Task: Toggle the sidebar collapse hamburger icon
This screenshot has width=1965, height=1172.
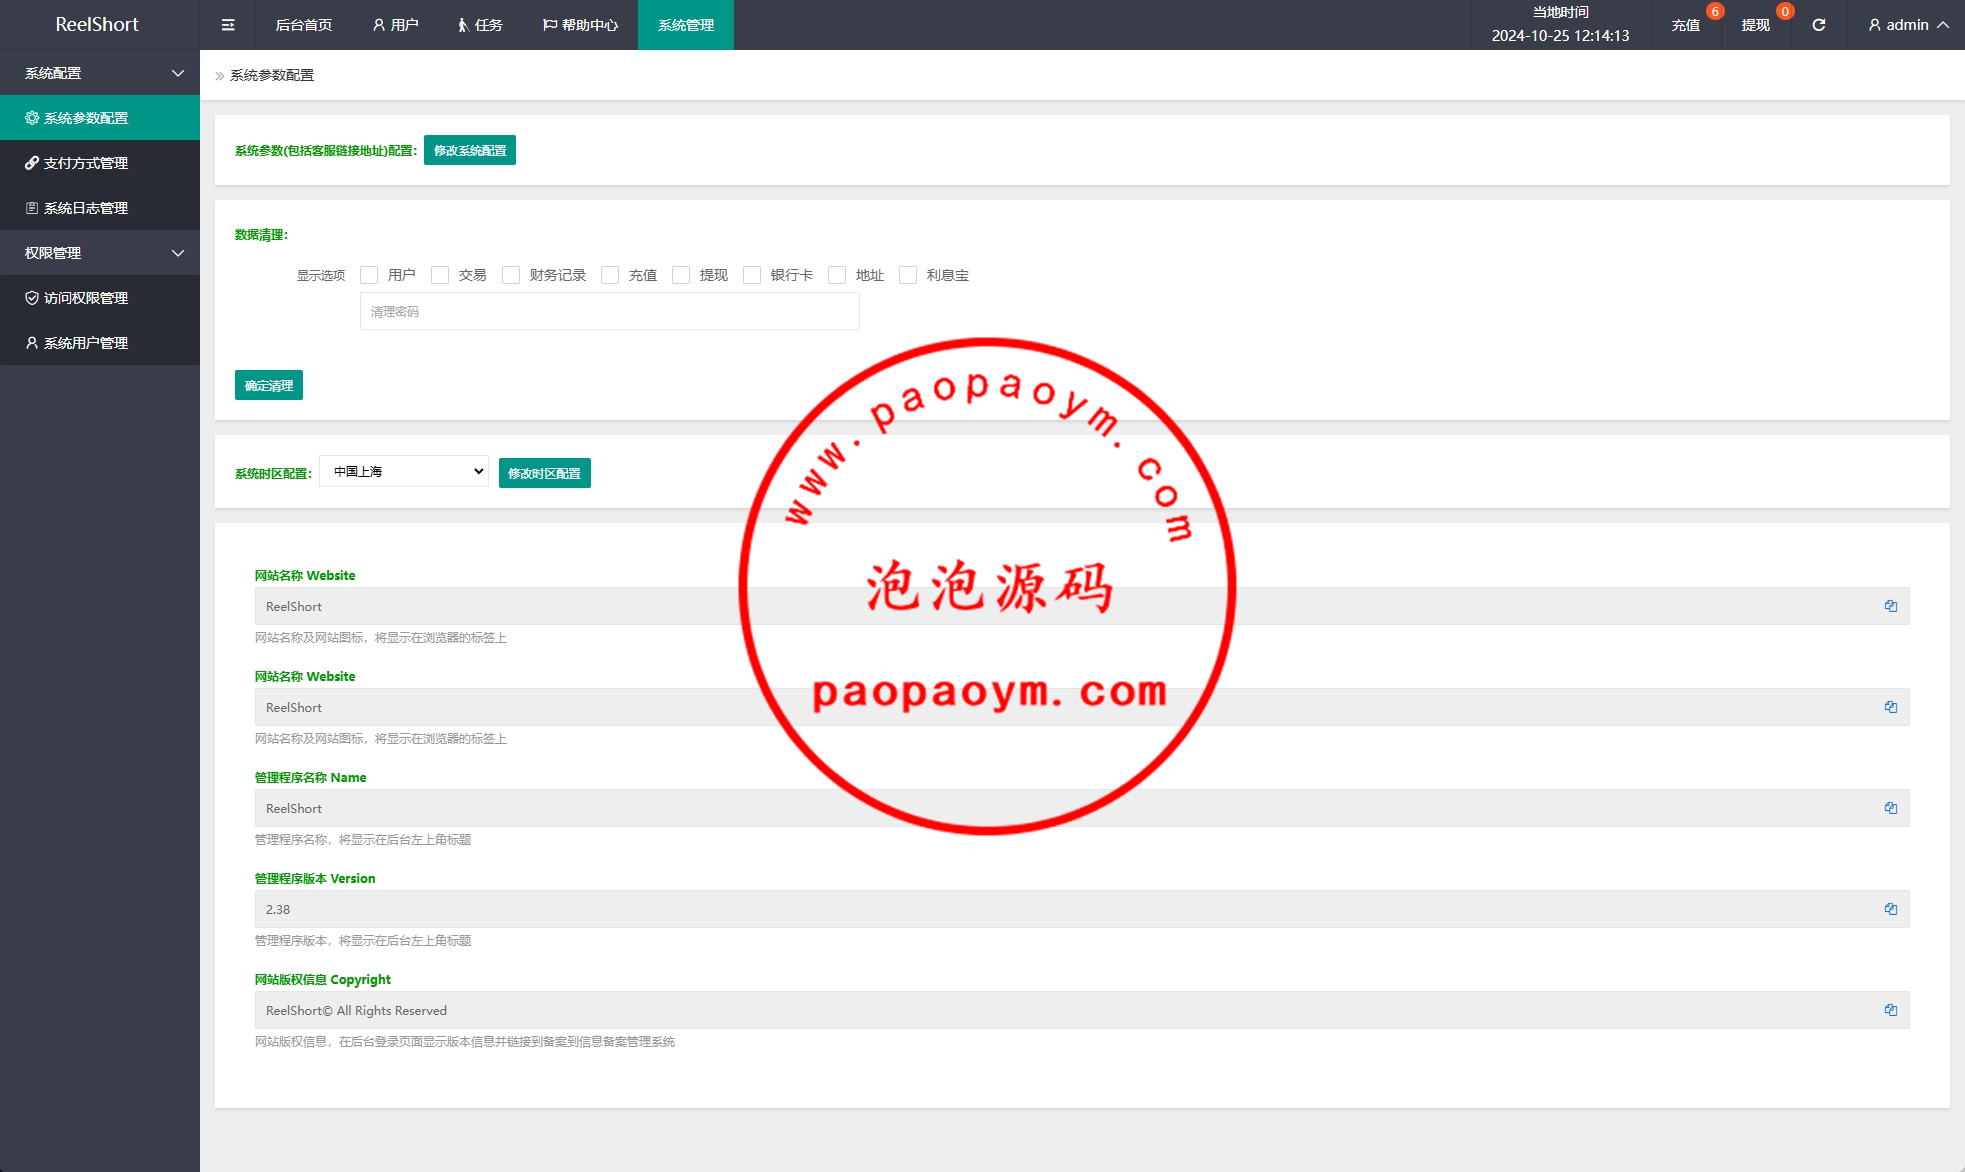Action: (x=228, y=25)
